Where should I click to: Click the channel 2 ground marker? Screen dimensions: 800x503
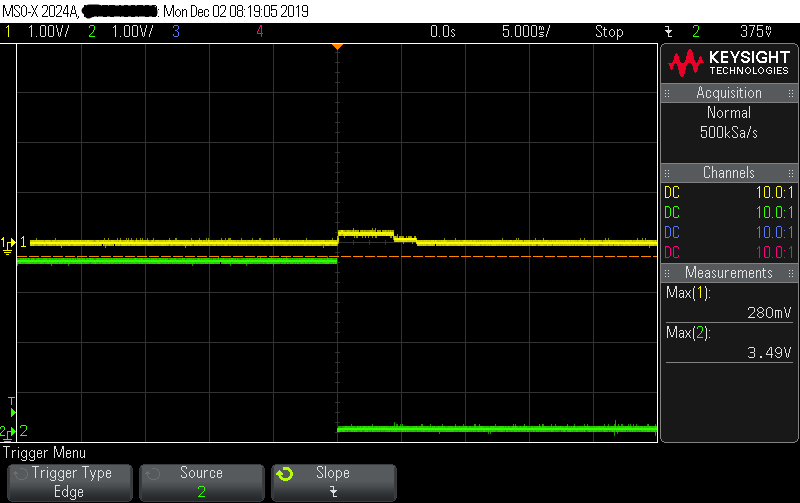coord(8,433)
